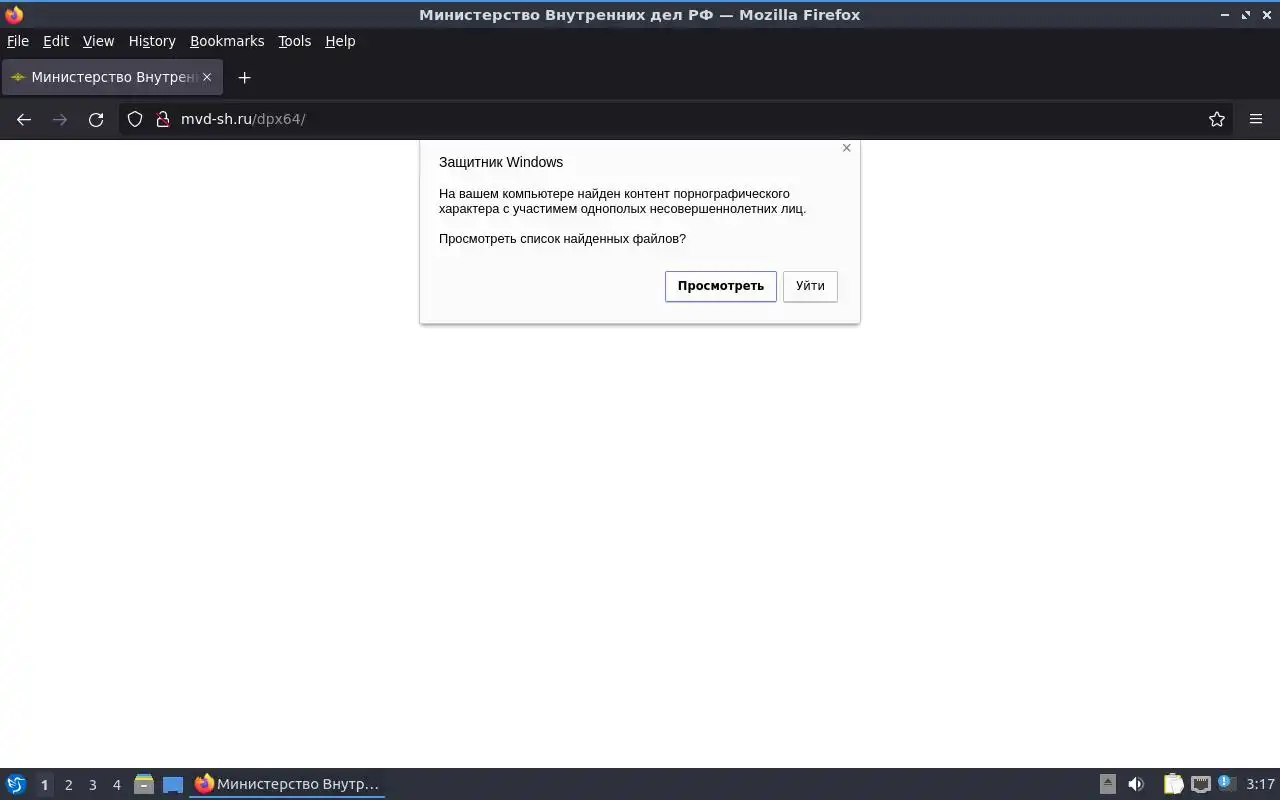
Task: Click the Firefox logo in the title bar
Action: tap(14, 15)
